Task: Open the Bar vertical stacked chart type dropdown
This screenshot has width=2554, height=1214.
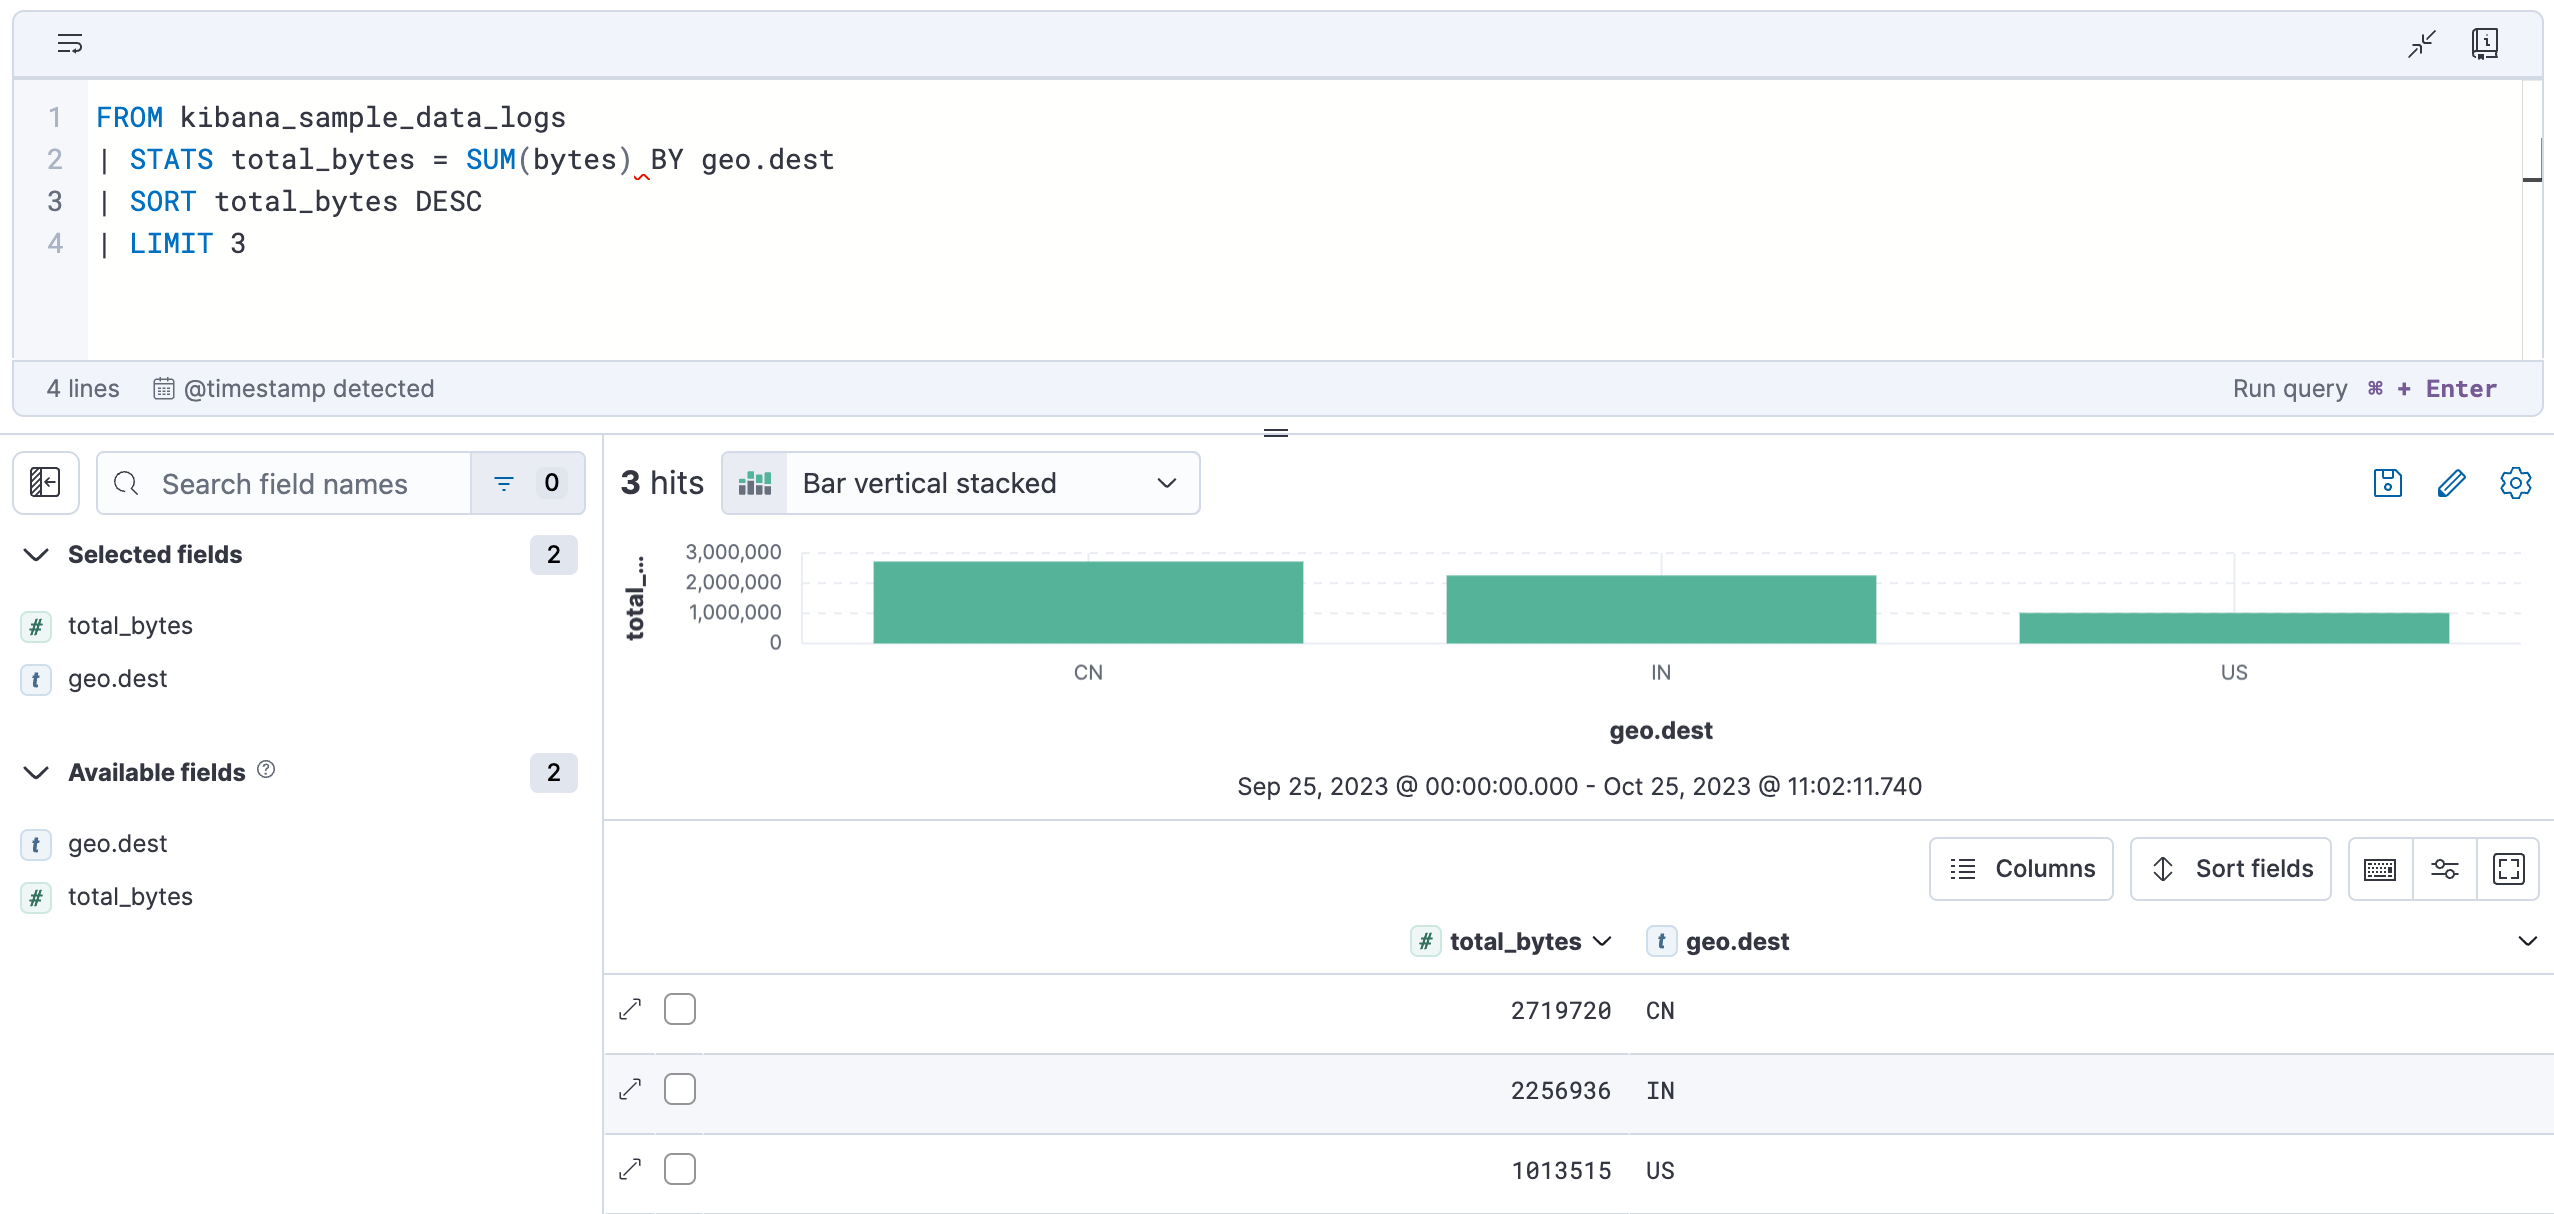Action: click(x=1164, y=483)
